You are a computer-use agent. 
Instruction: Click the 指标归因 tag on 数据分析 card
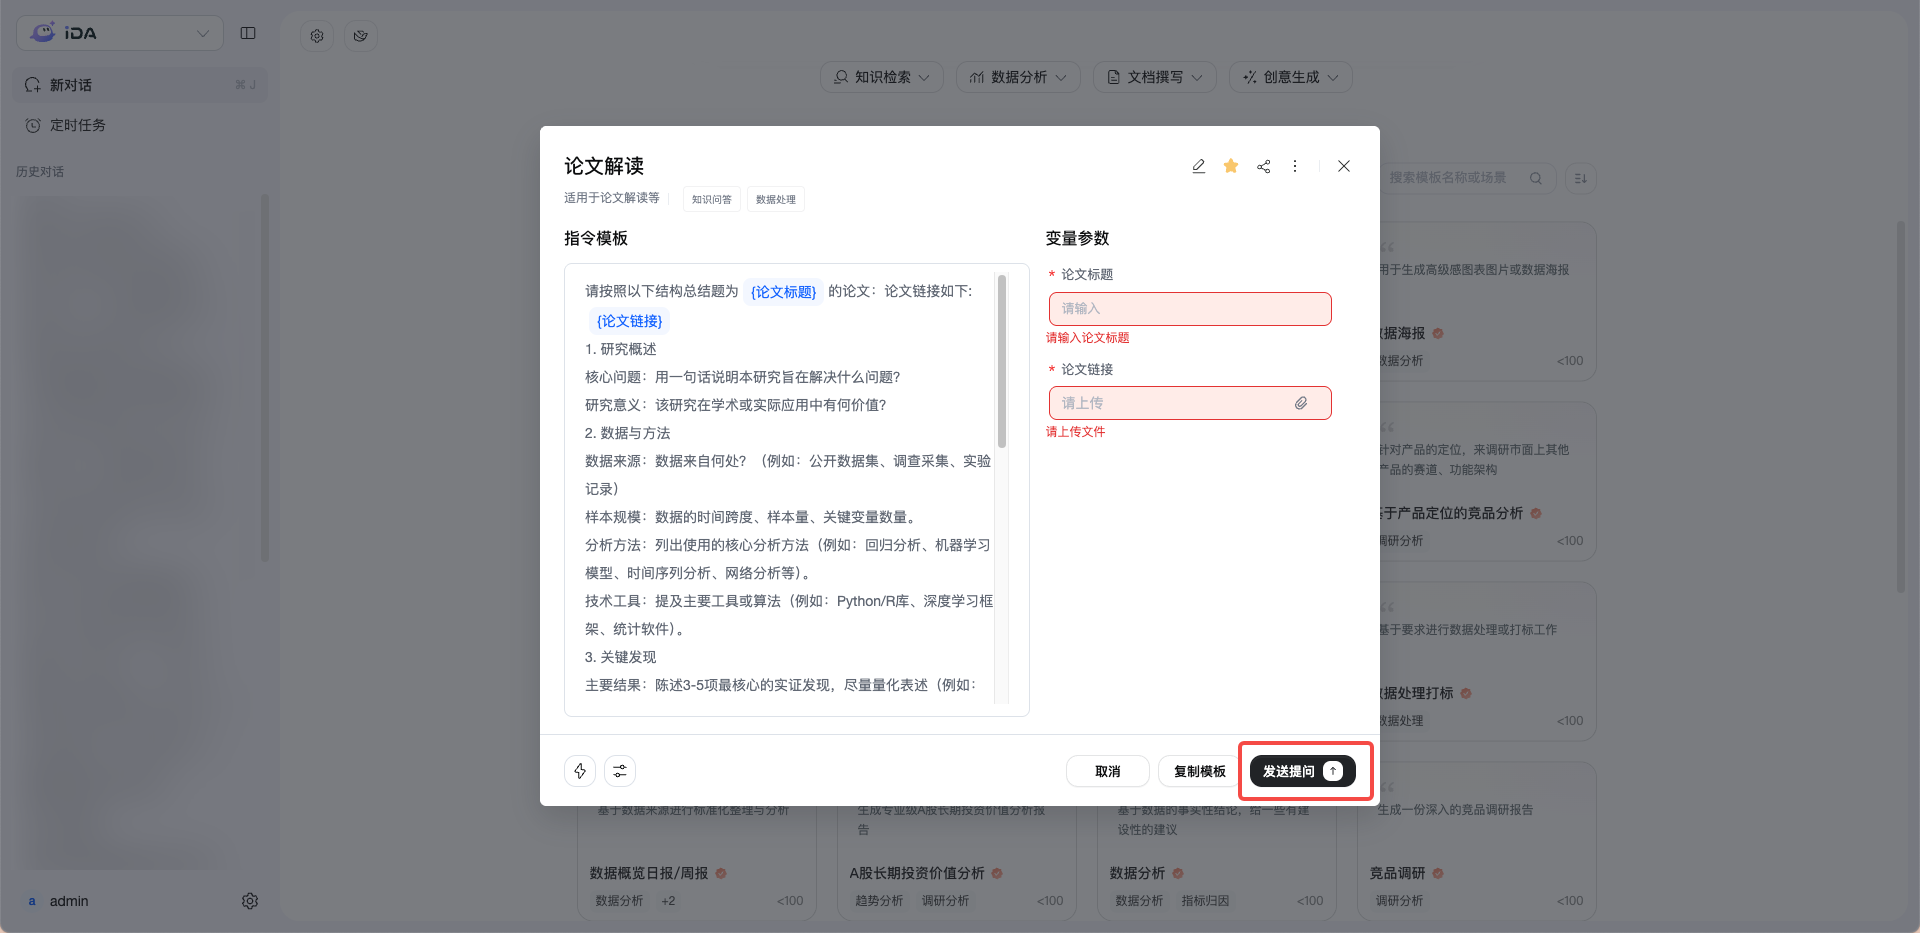click(x=1205, y=901)
